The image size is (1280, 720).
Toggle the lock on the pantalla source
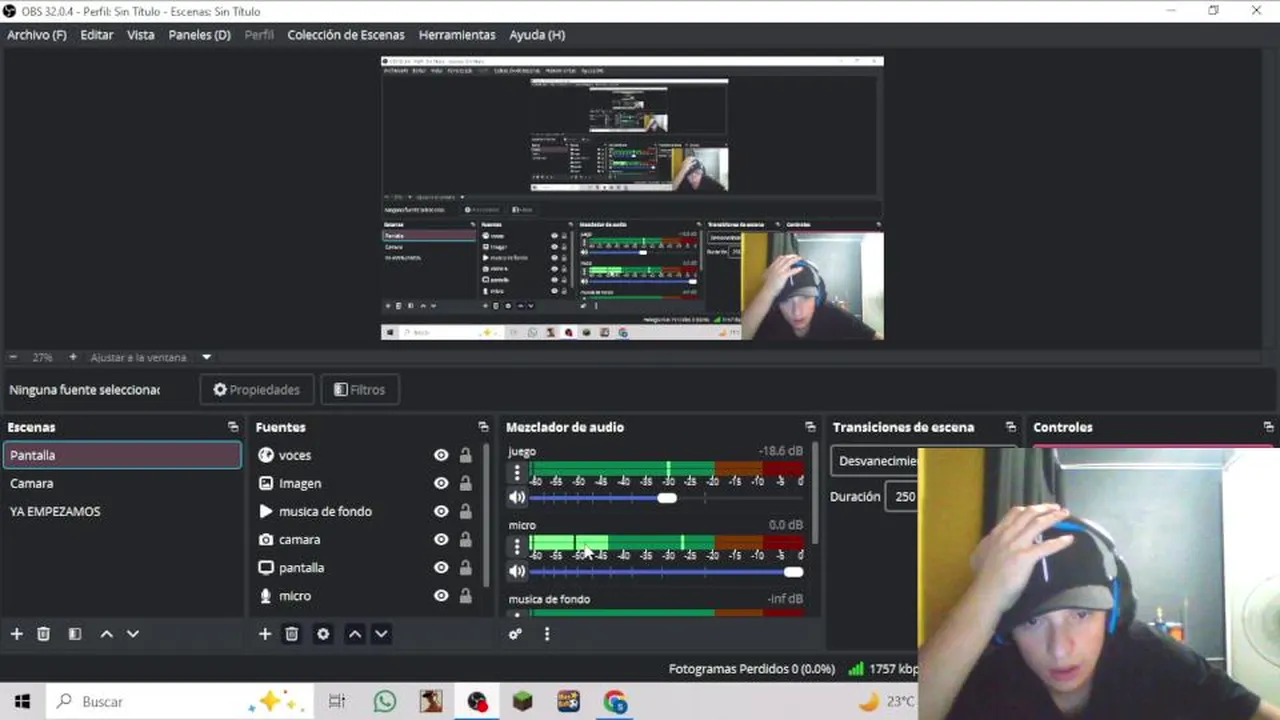465,567
